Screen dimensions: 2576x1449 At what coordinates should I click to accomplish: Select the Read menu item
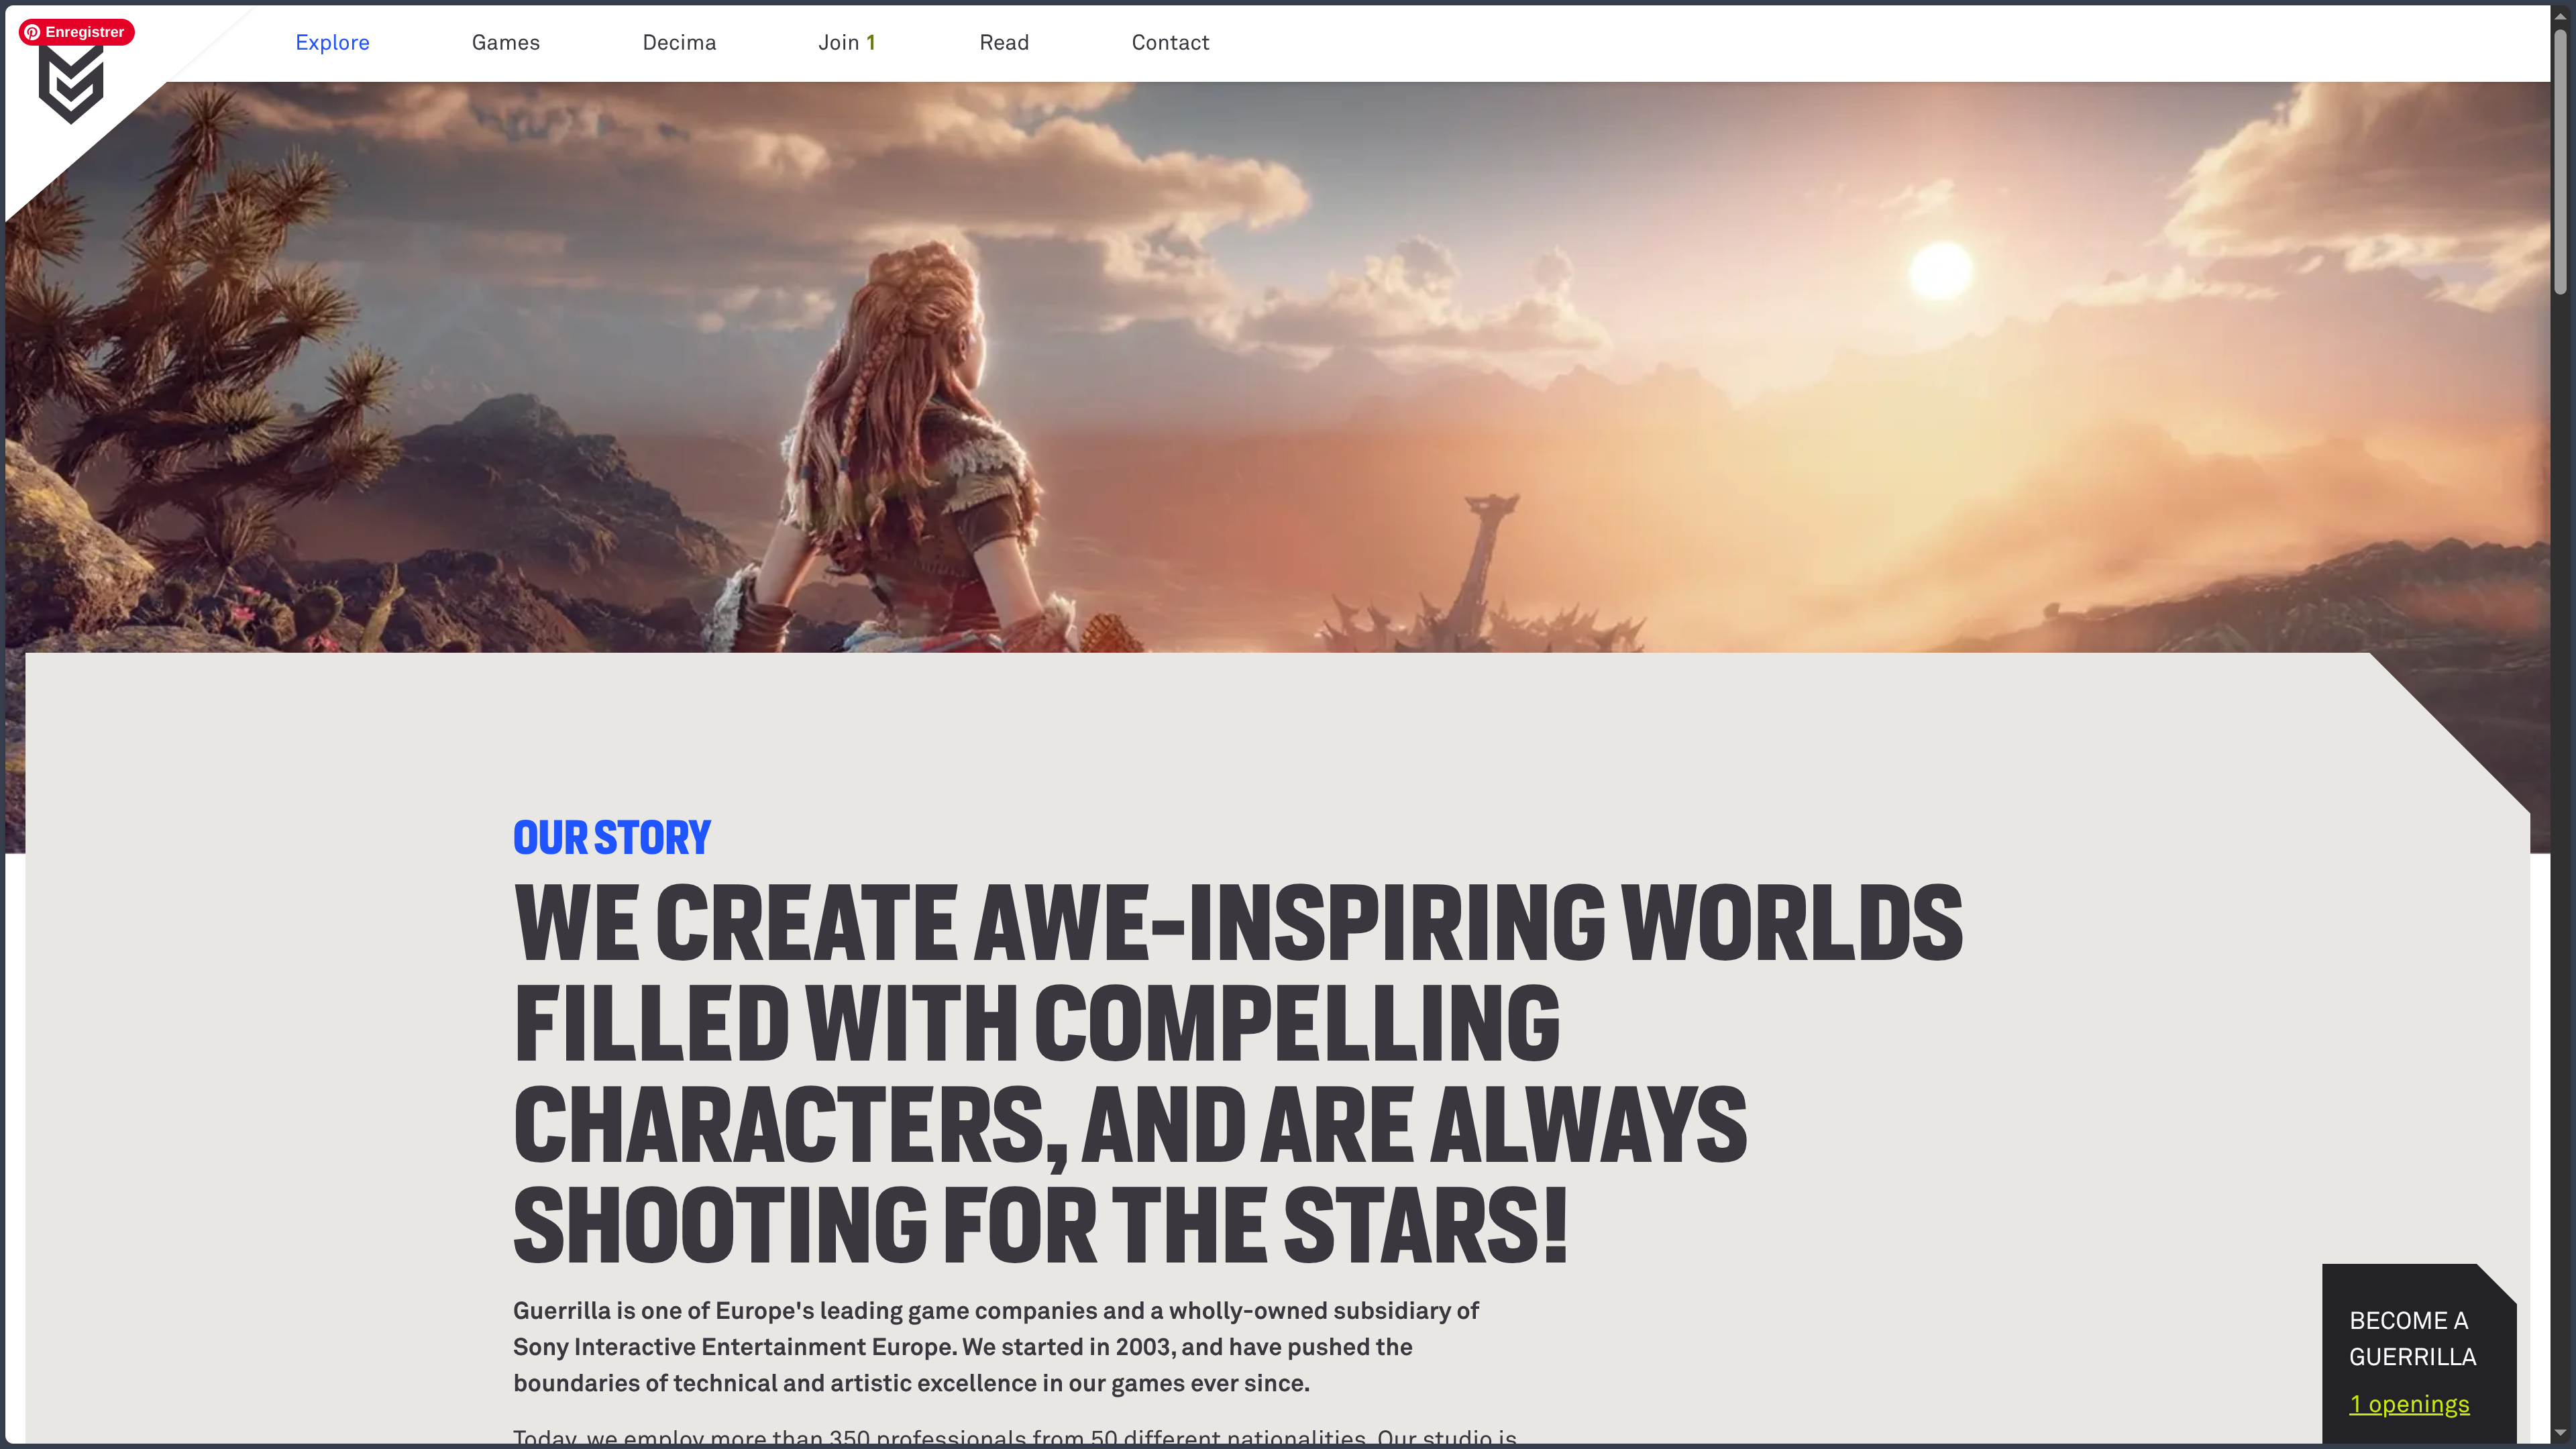[x=1004, y=42]
